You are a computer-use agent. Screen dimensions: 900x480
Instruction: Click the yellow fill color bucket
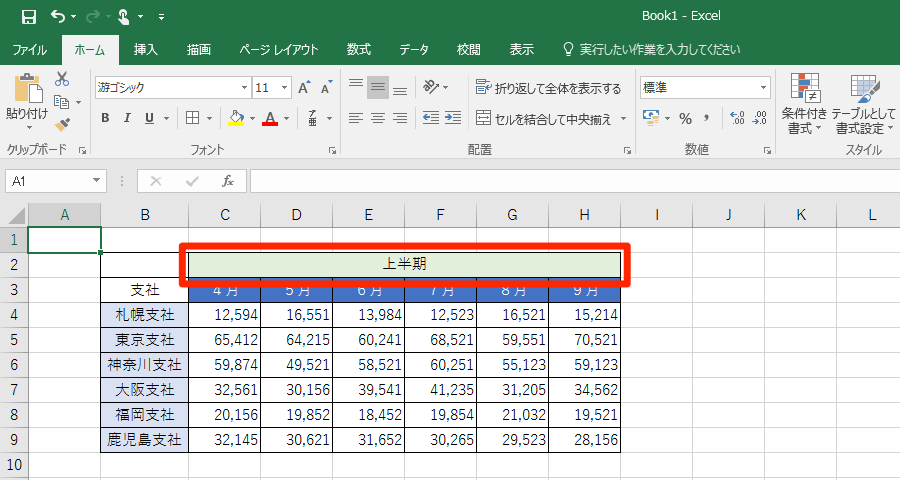coord(235,118)
